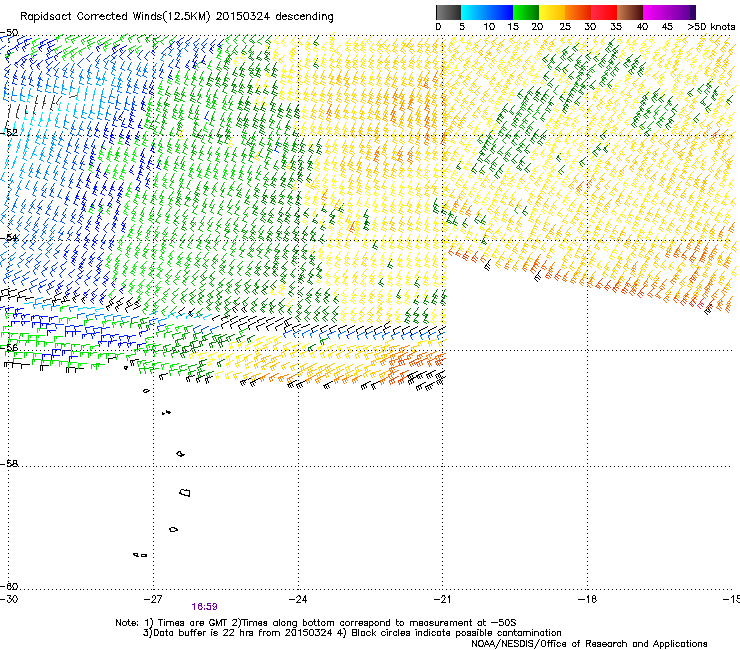This screenshot has height=650, width=740.
Task: Click the green 15-20 knots legend swatch
Action: click(526, 12)
